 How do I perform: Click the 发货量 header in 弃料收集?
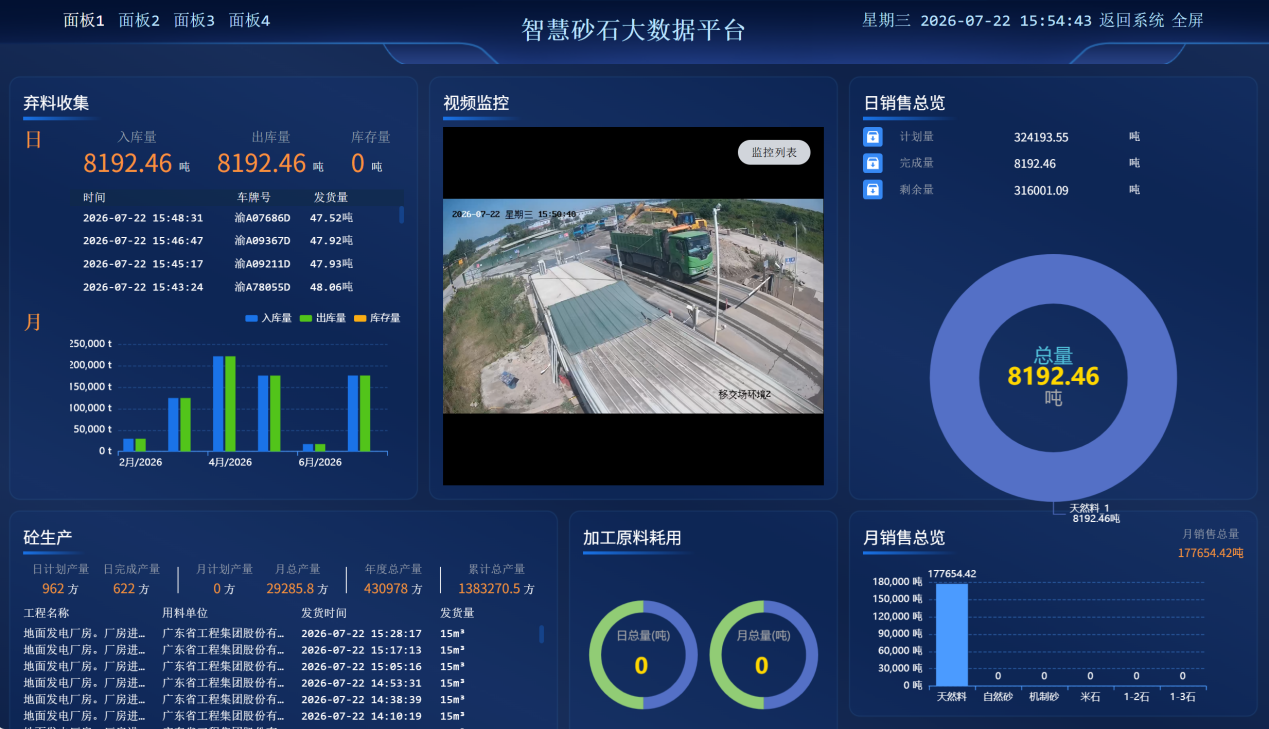[331, 197]
